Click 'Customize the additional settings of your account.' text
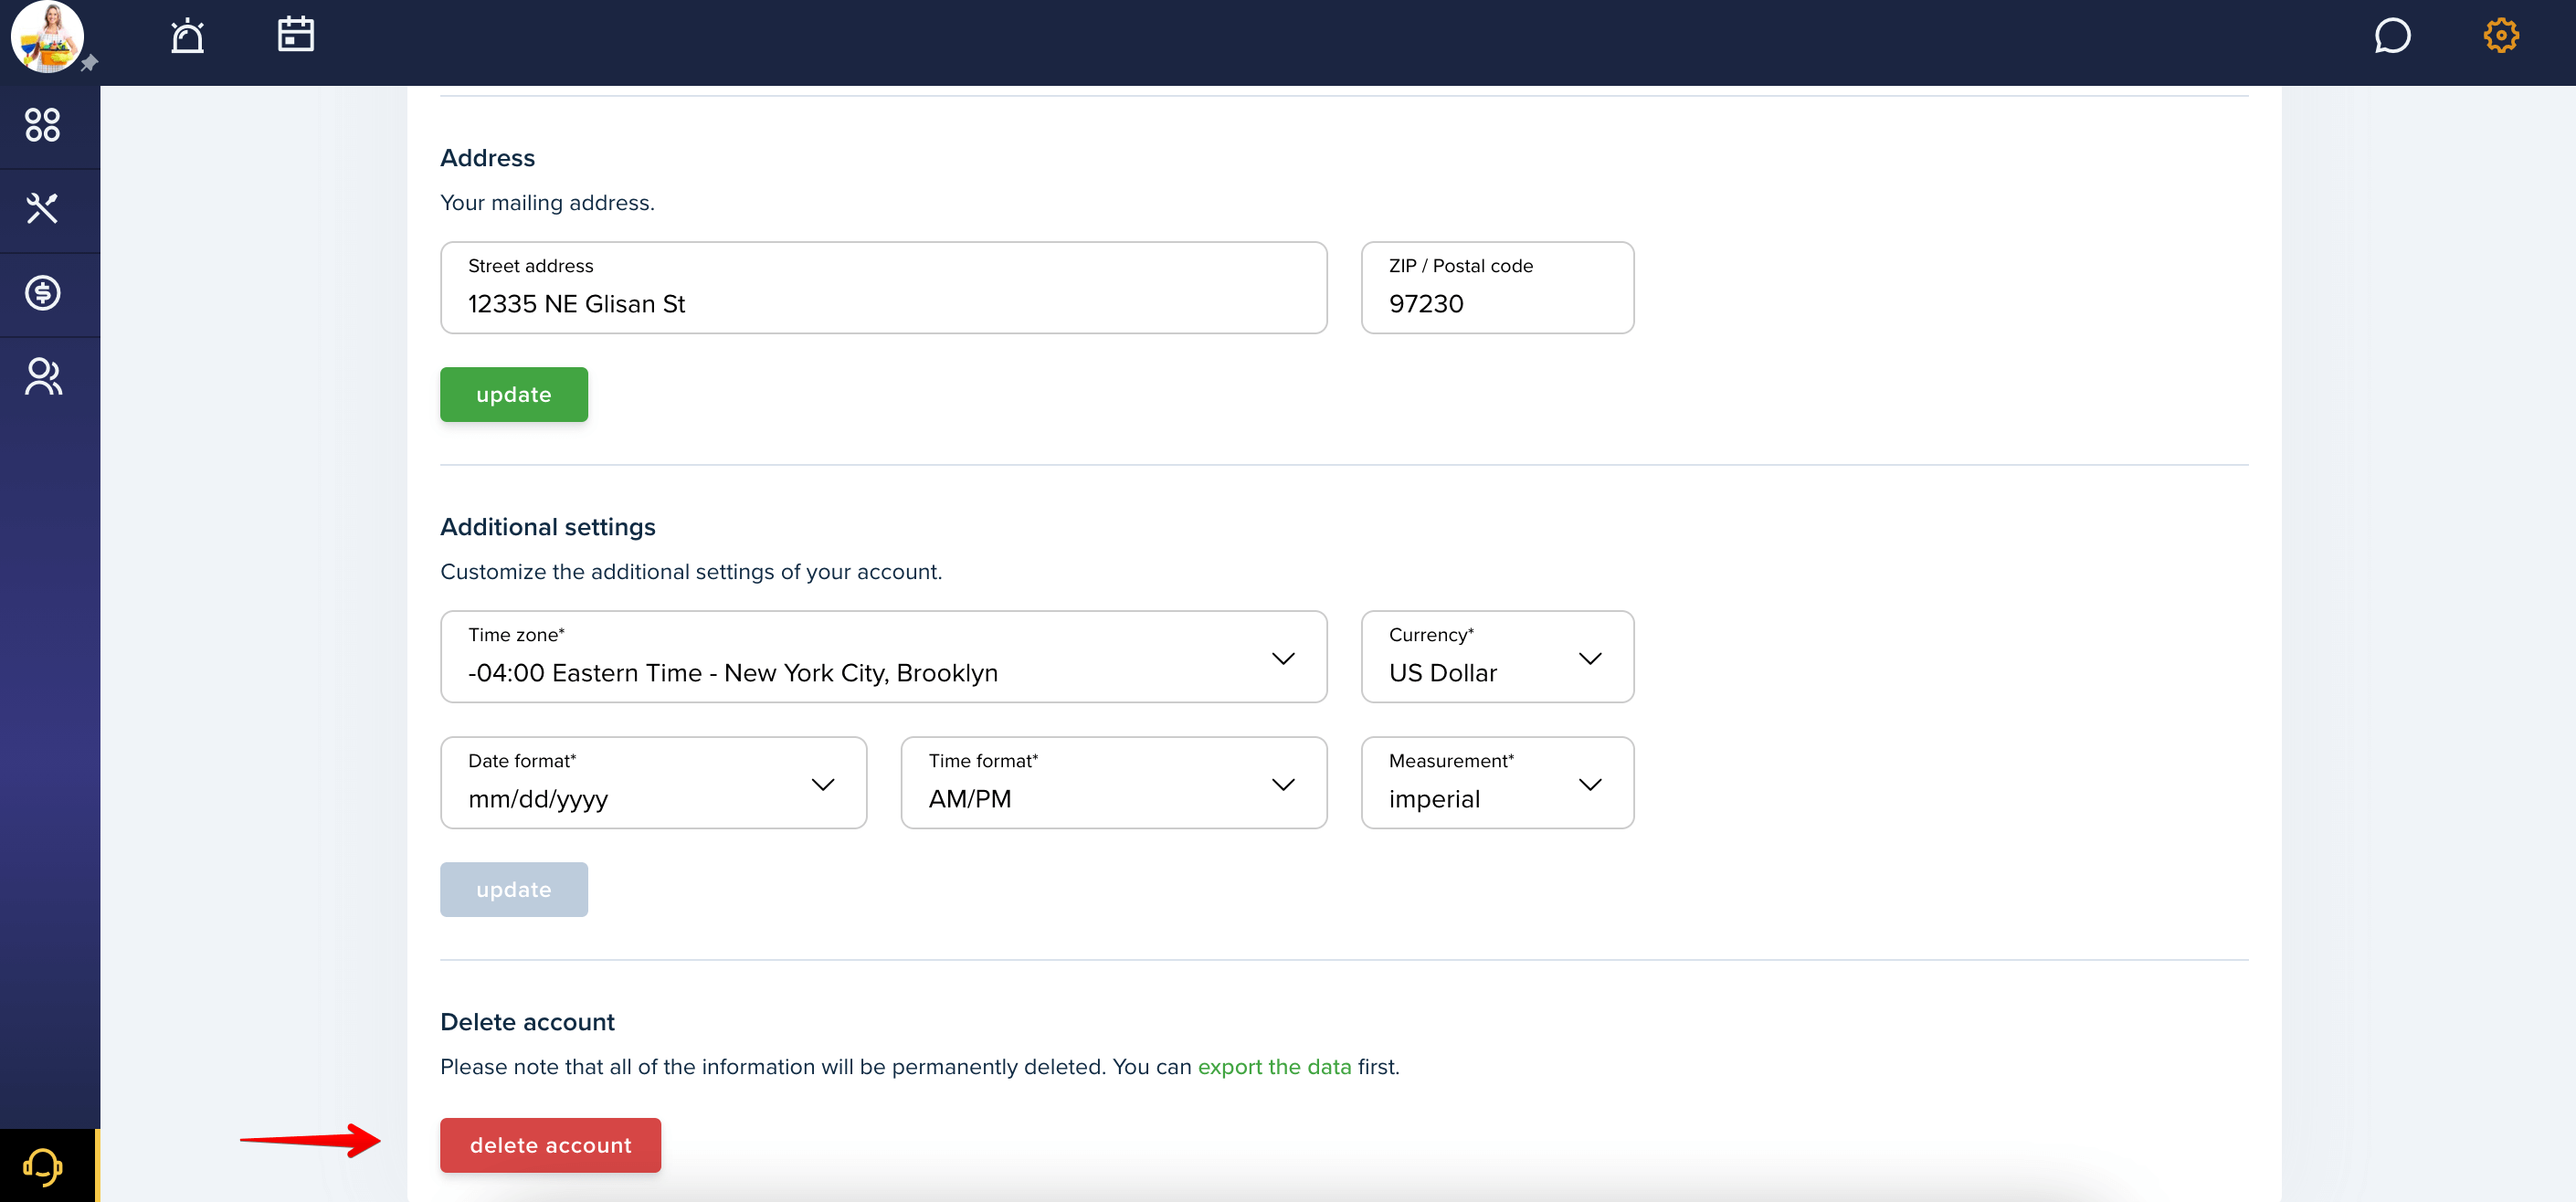The image size is (2576, 1202). (x=691, y=571)
